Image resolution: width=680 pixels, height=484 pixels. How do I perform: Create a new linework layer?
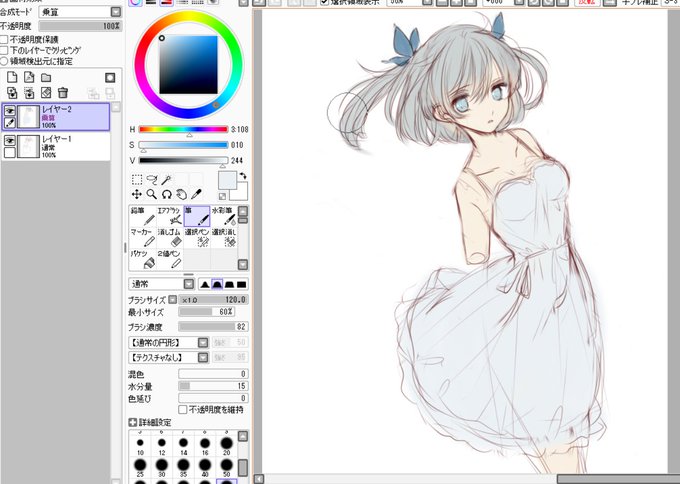pyautogui.click(x=29, y=78)
